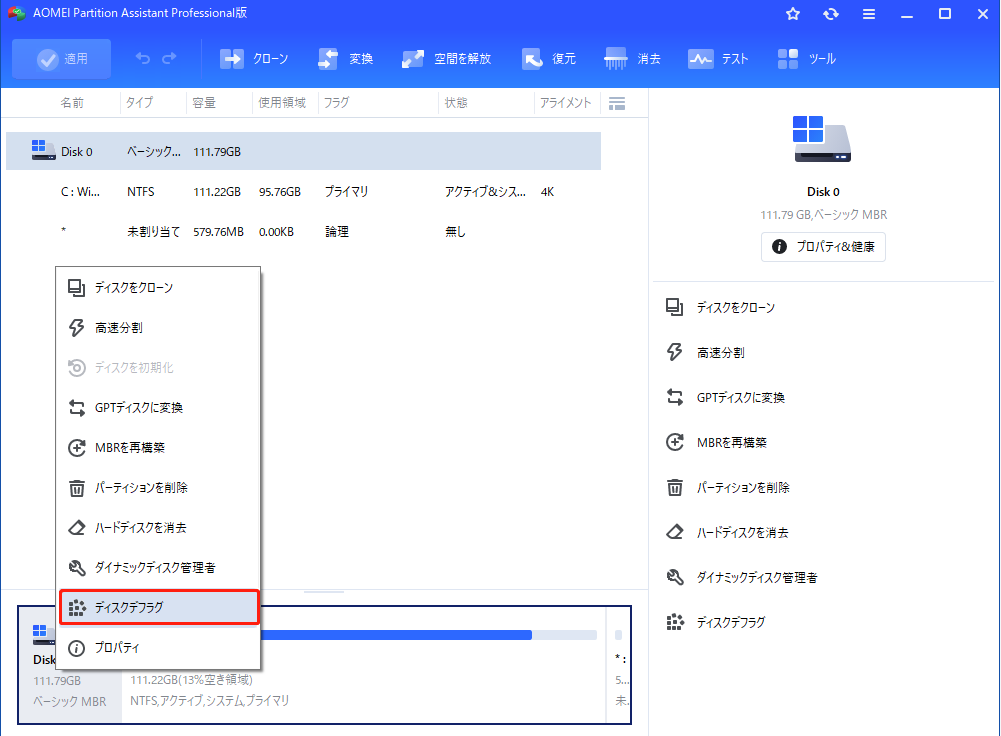Image resolution: width=1001 pixels, height=736 pixels.
Task: Click the タイプ column header
Action: pos(139,103)
